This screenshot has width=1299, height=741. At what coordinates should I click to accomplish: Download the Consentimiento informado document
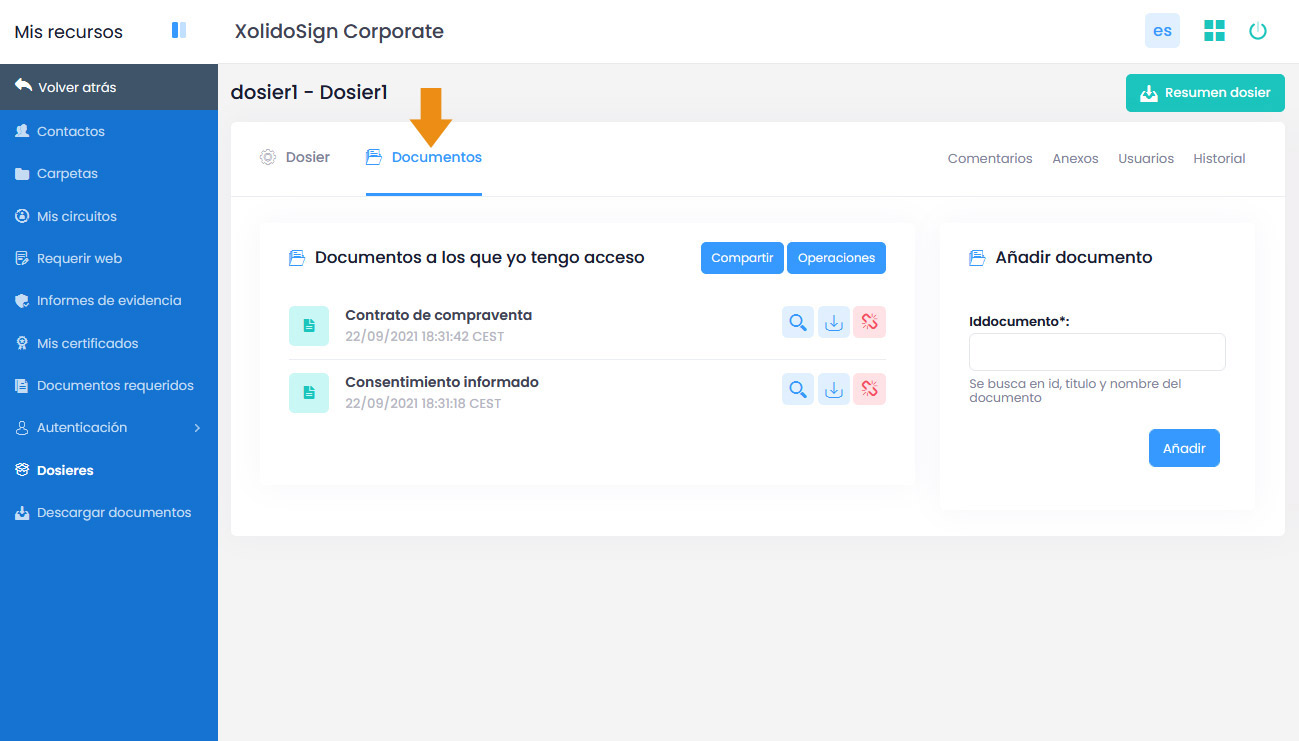click(x=833, y=389)
